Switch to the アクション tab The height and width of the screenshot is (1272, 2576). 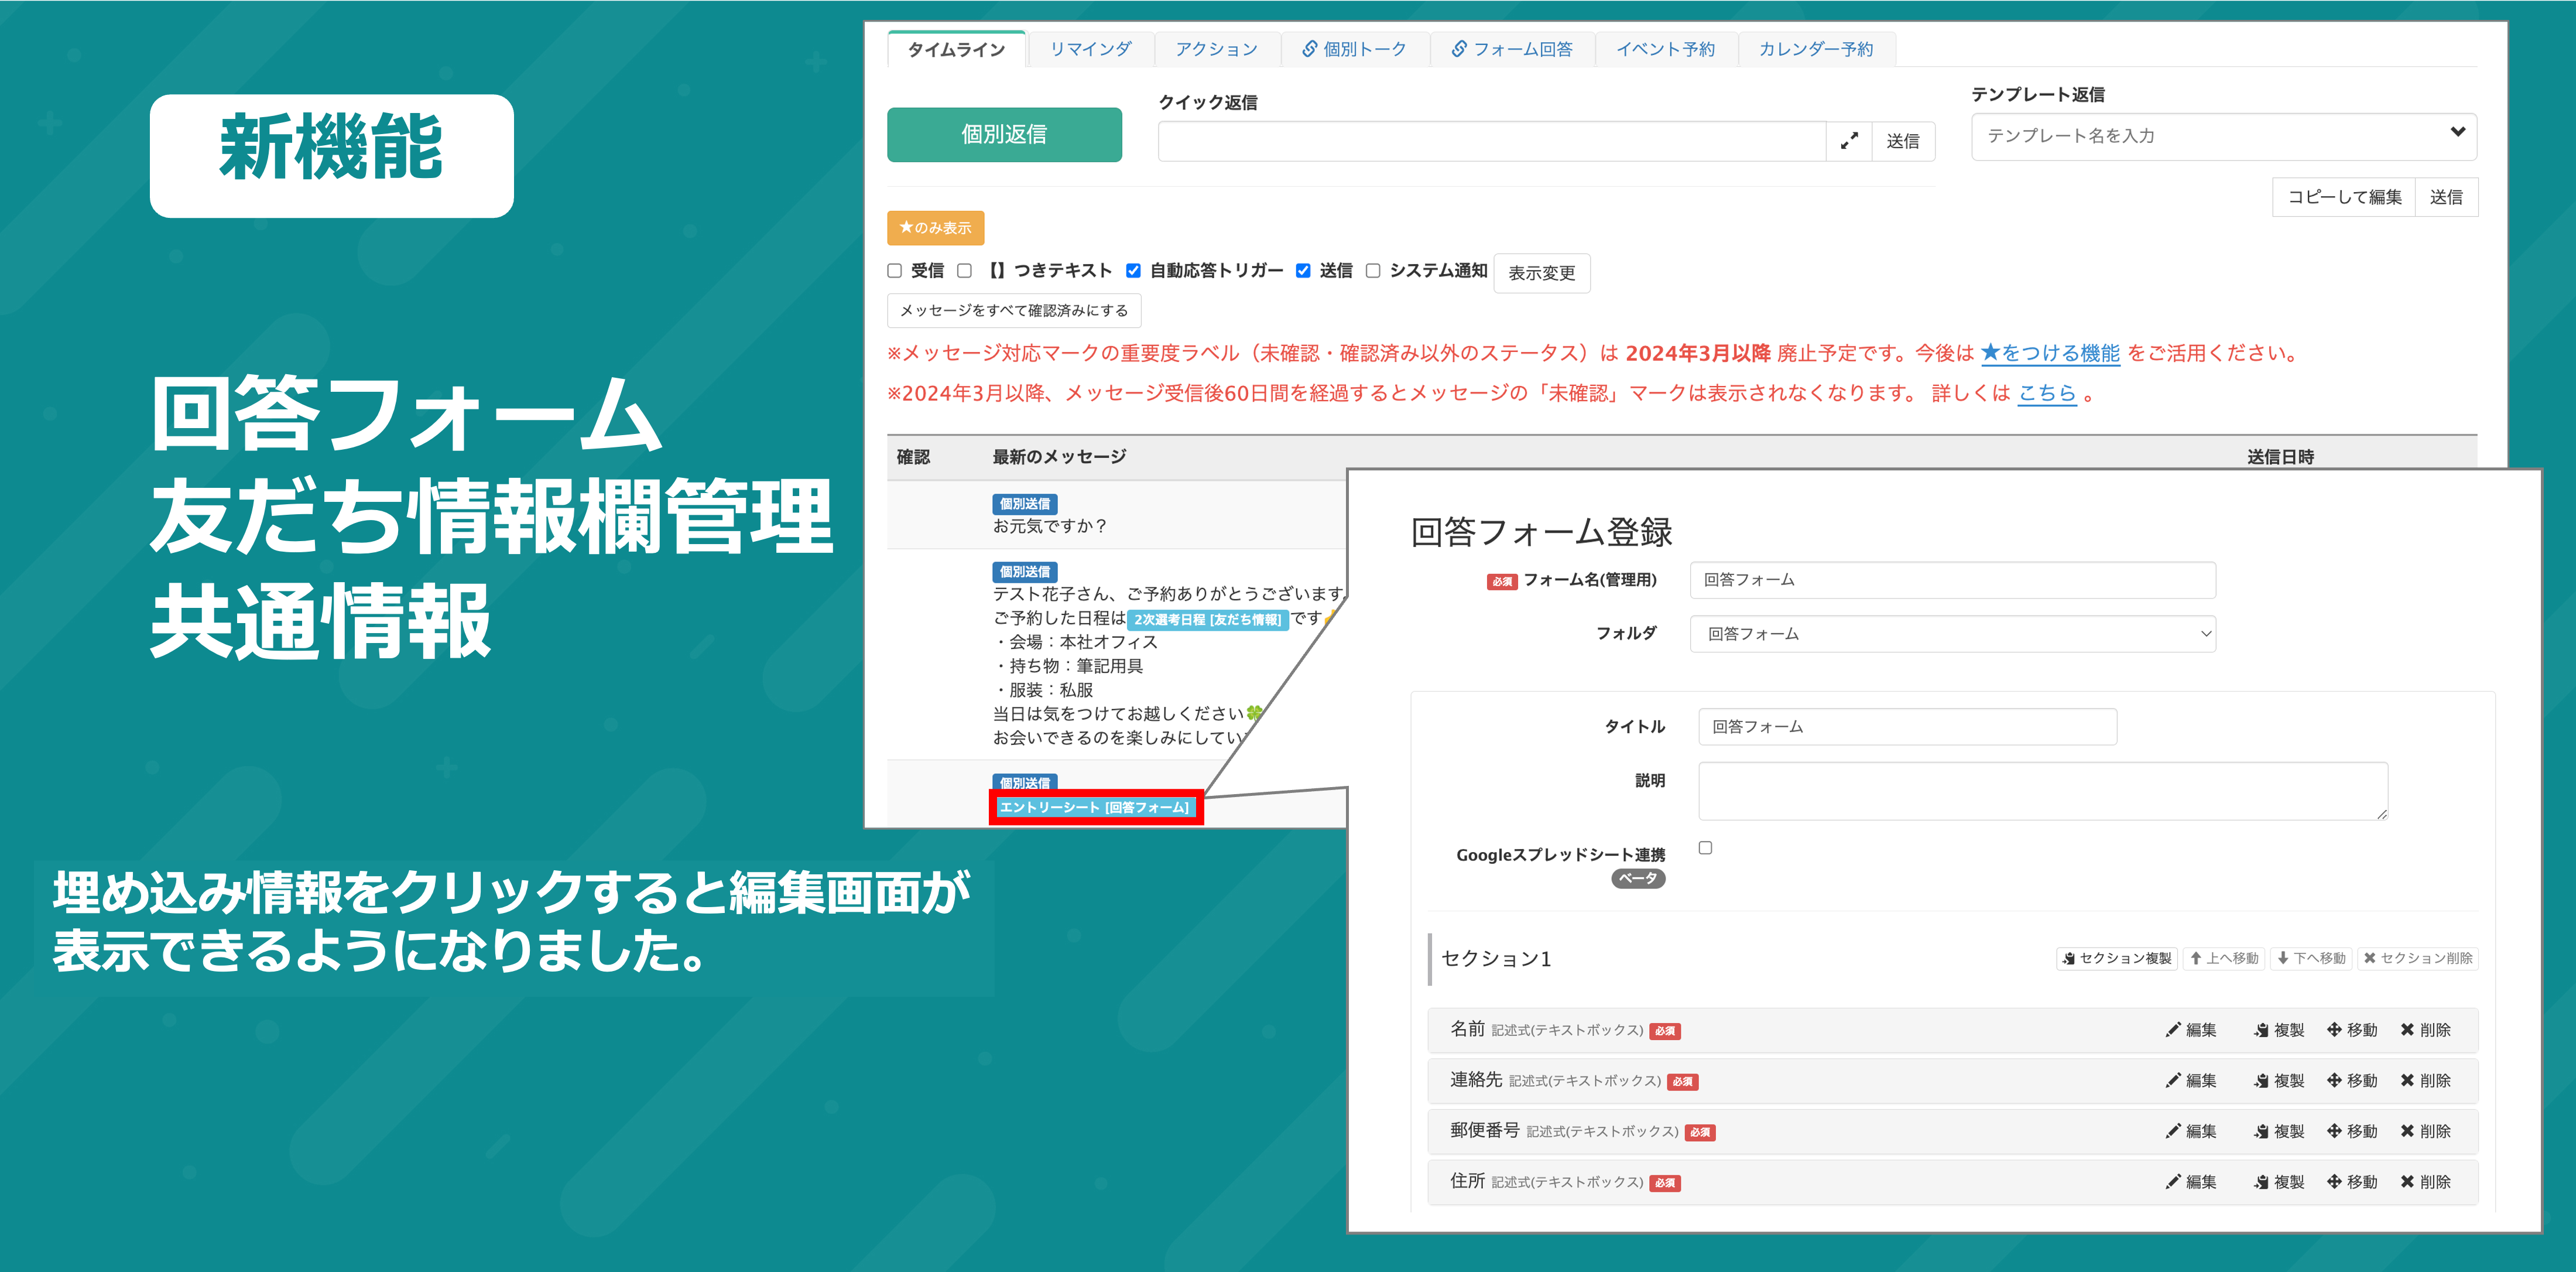point(1216,49)
